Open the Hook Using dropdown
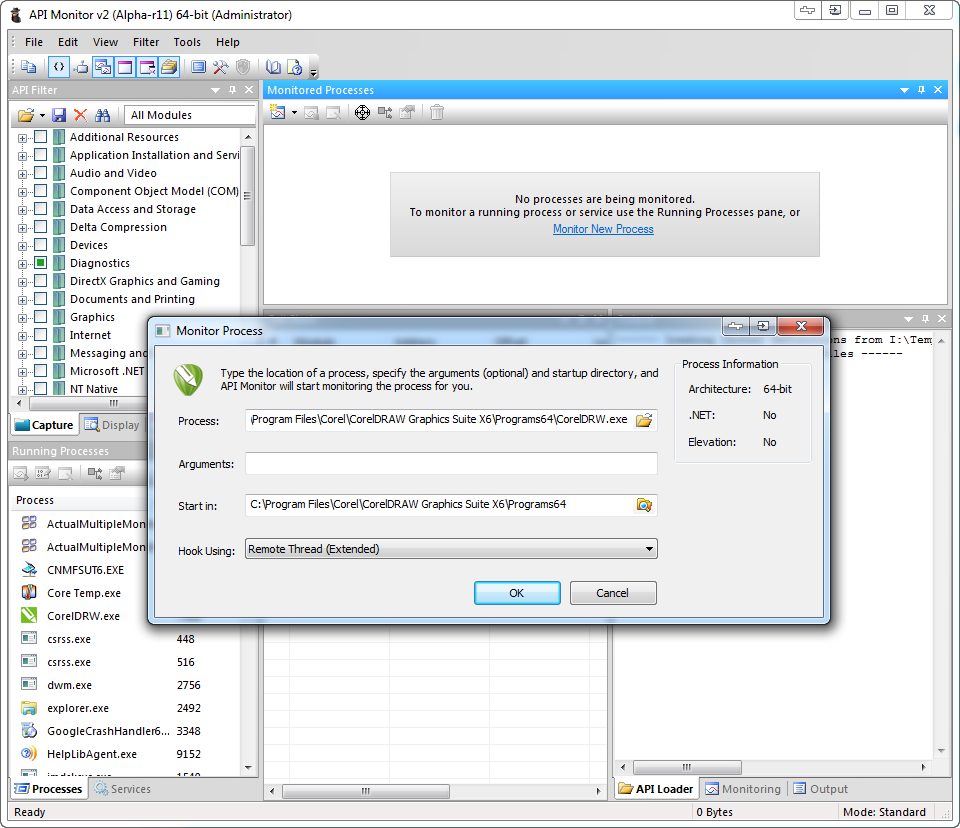960x828 pixels. pyautogui.click(x=649, y=549)
